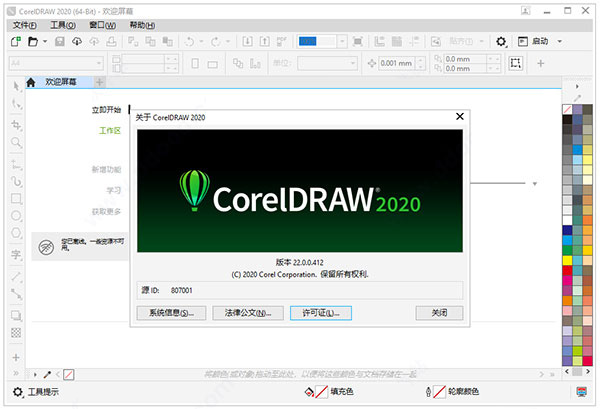Select the no-color swatch atop palette
This screenshot has width=600, height=409.
coord(567,110)
